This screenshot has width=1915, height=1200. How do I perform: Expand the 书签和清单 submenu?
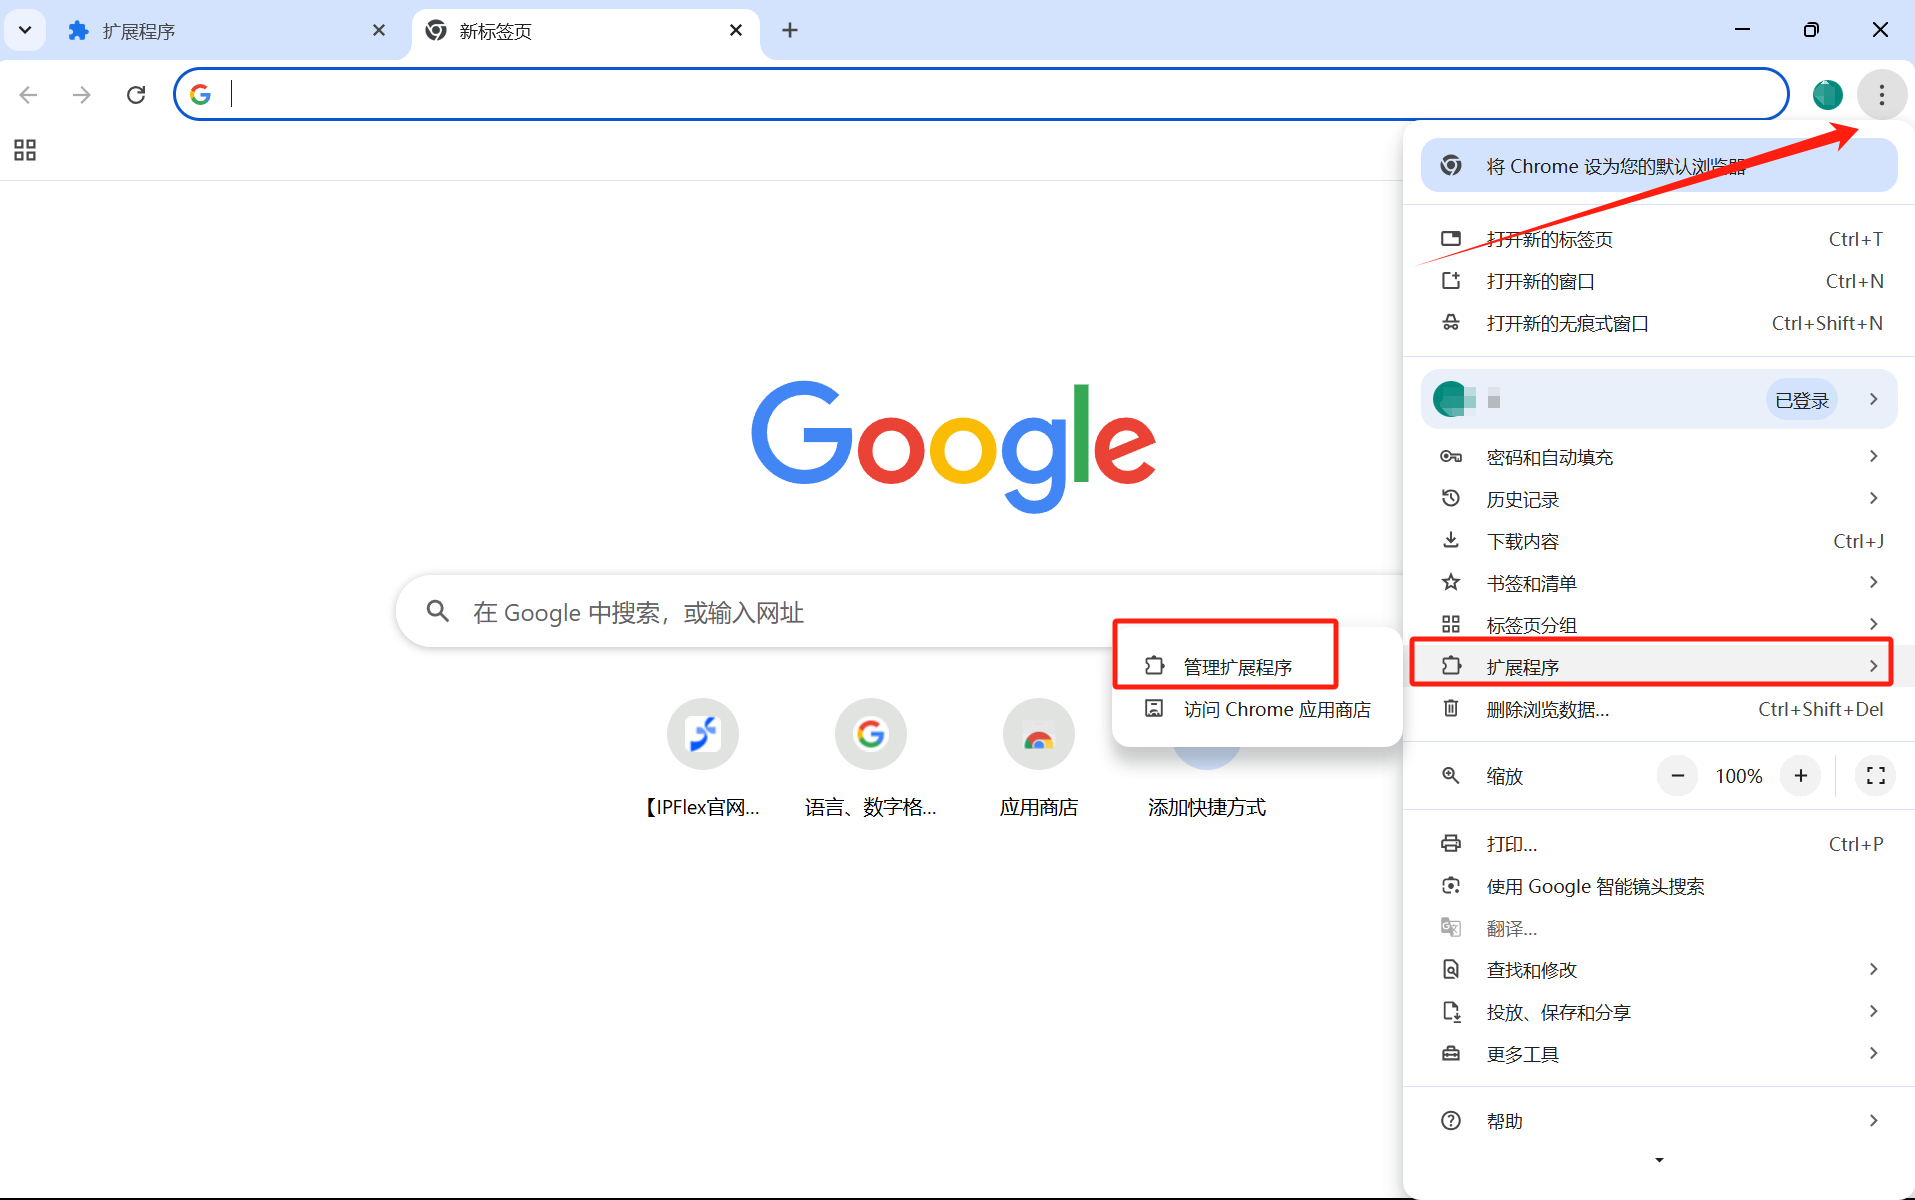1658,583
